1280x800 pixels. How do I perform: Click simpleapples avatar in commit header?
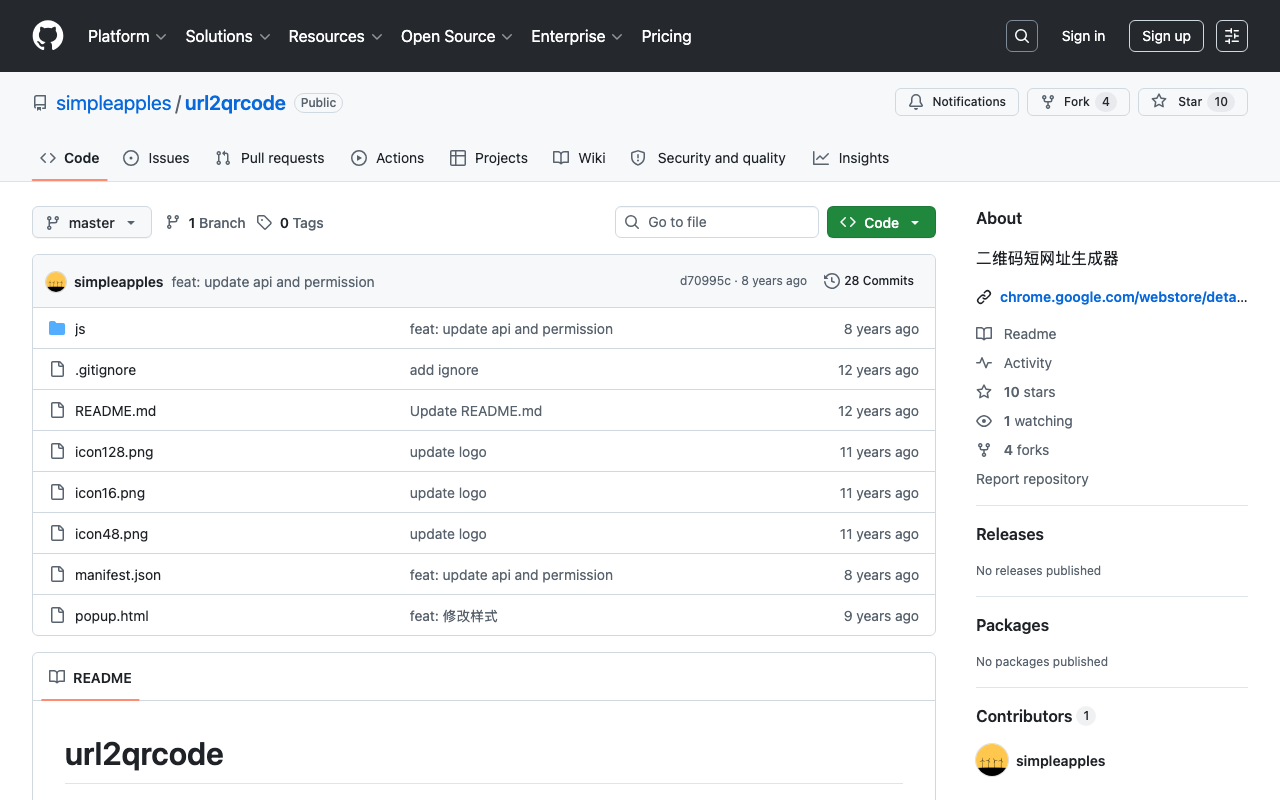click(56, 282)
